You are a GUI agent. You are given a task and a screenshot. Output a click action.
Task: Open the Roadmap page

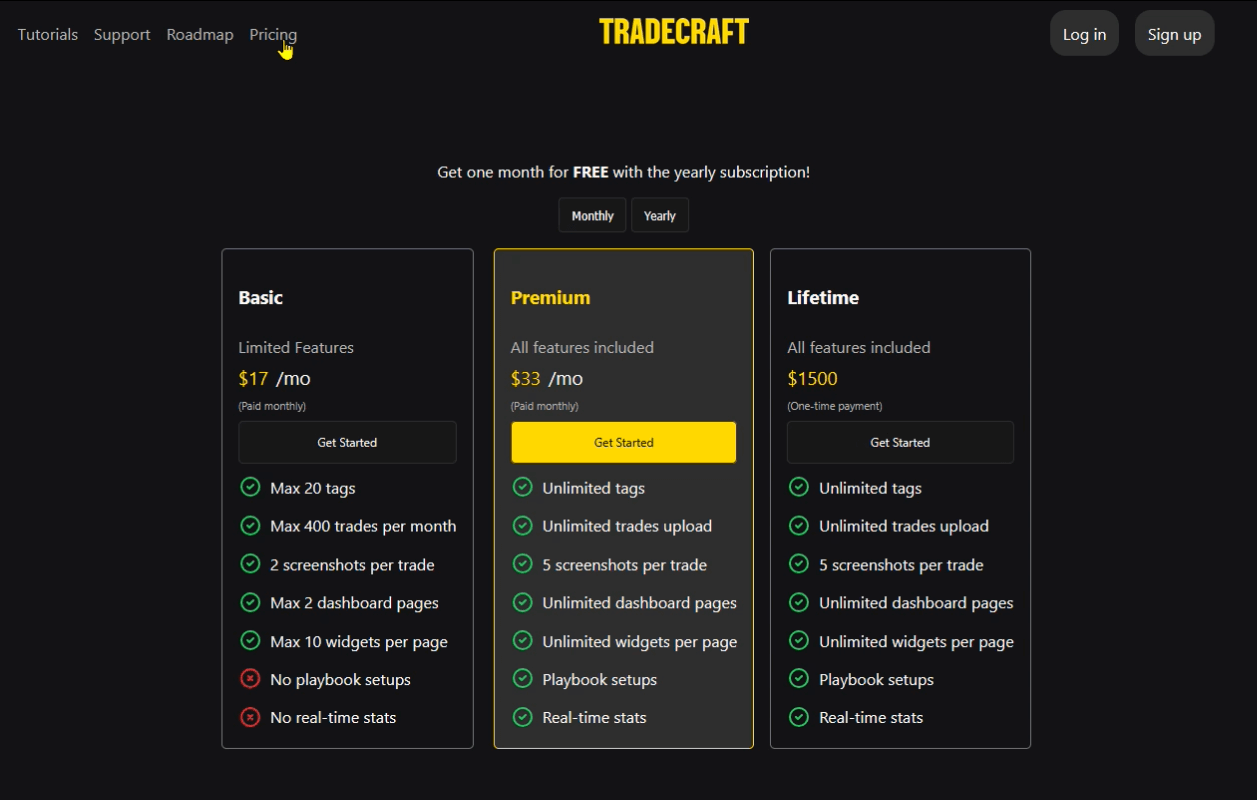point(200,34)
